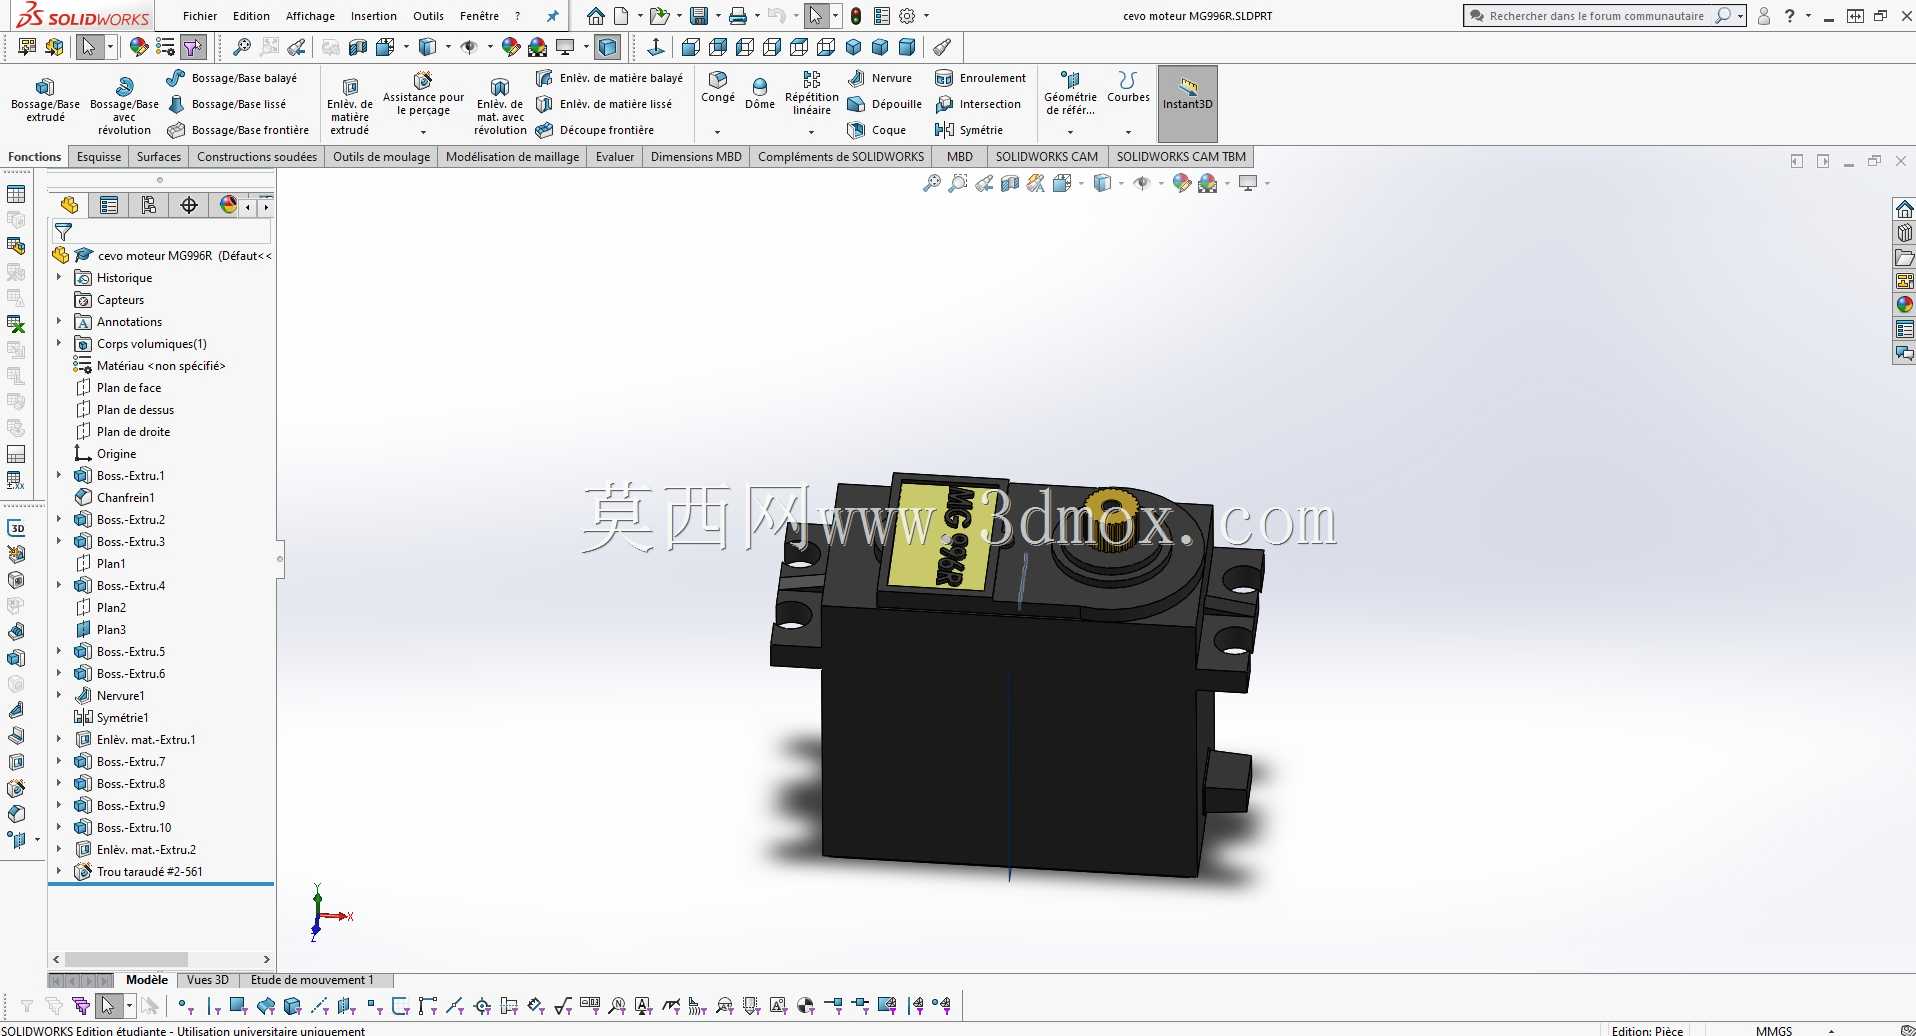Open the options gear in title bar
Viewport: 1916px width, 1036px height.
click(x=907, y=16)
